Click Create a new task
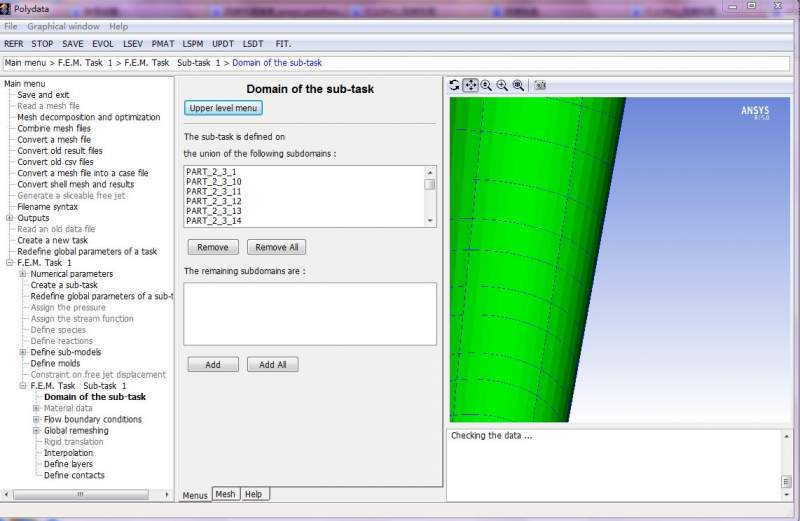The width and height of the screenshot is (800, 521). click(x=53, y=240)
